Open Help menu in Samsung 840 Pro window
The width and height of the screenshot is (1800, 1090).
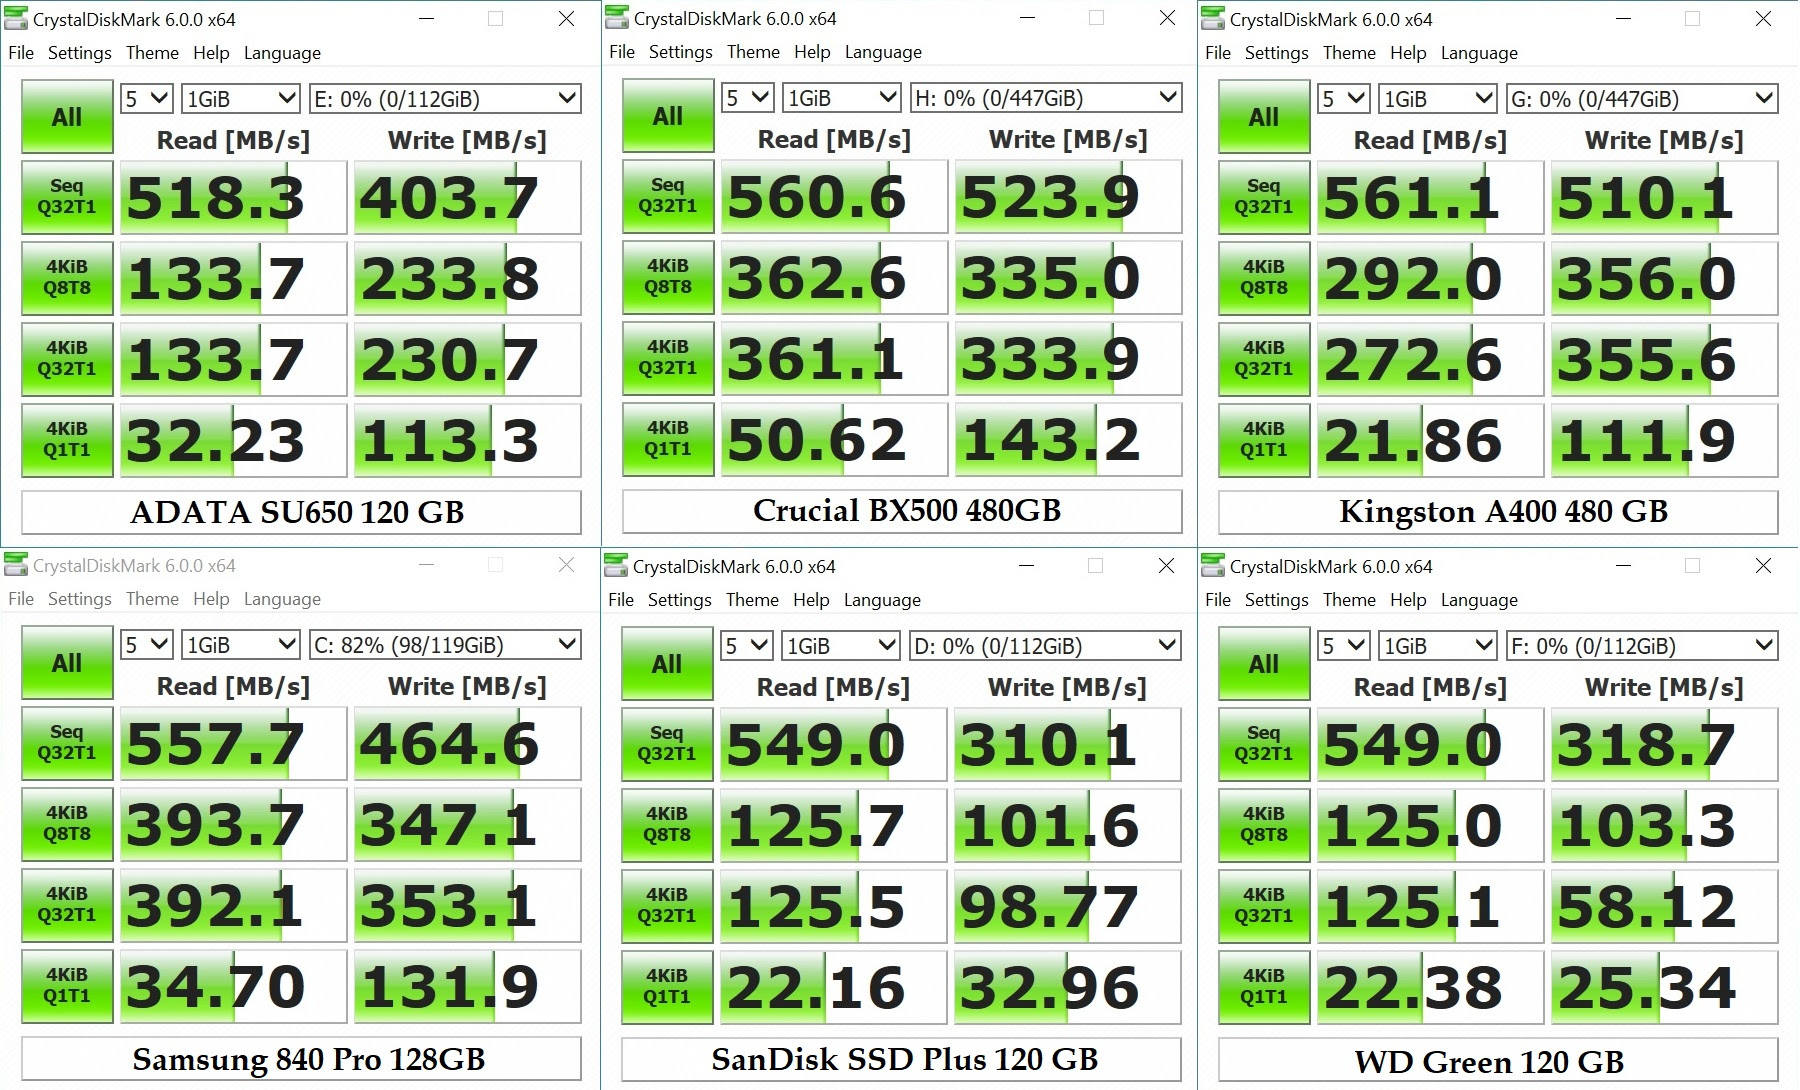point(211,599)
